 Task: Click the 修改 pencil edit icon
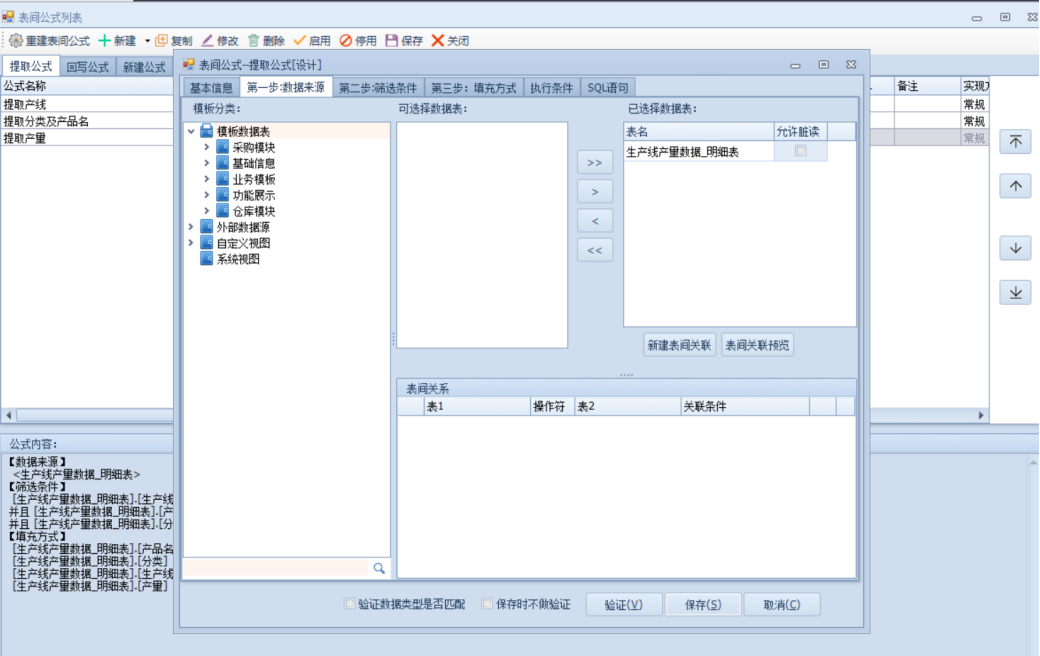207,41
